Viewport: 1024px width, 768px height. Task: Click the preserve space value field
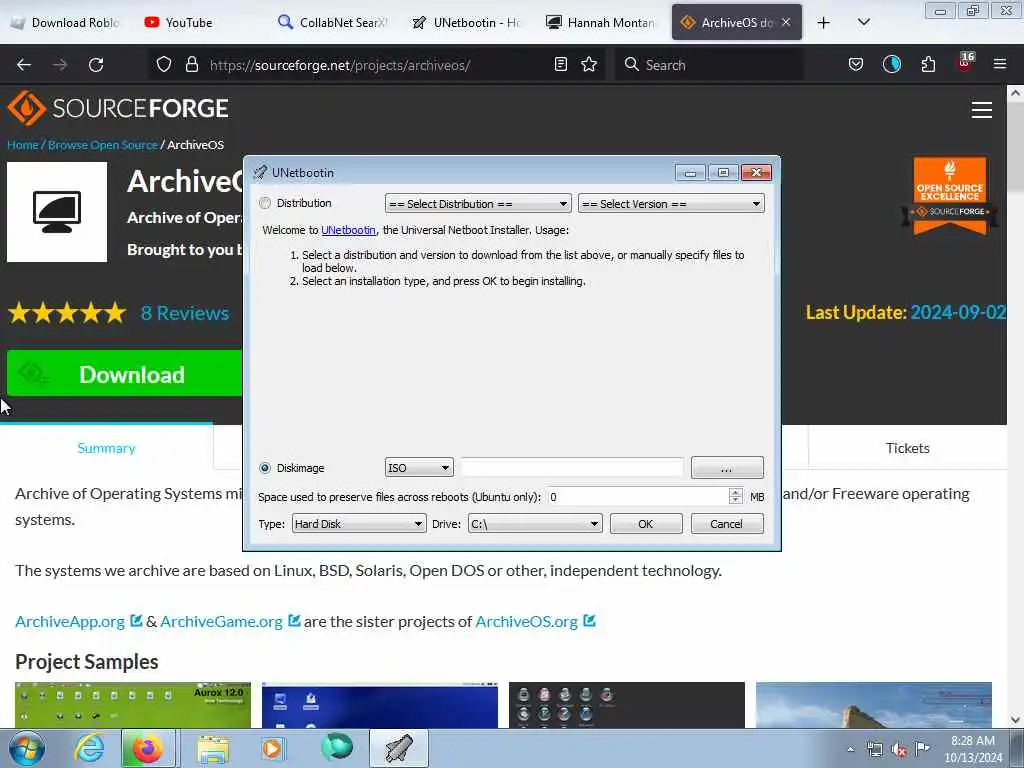[638, 496]
